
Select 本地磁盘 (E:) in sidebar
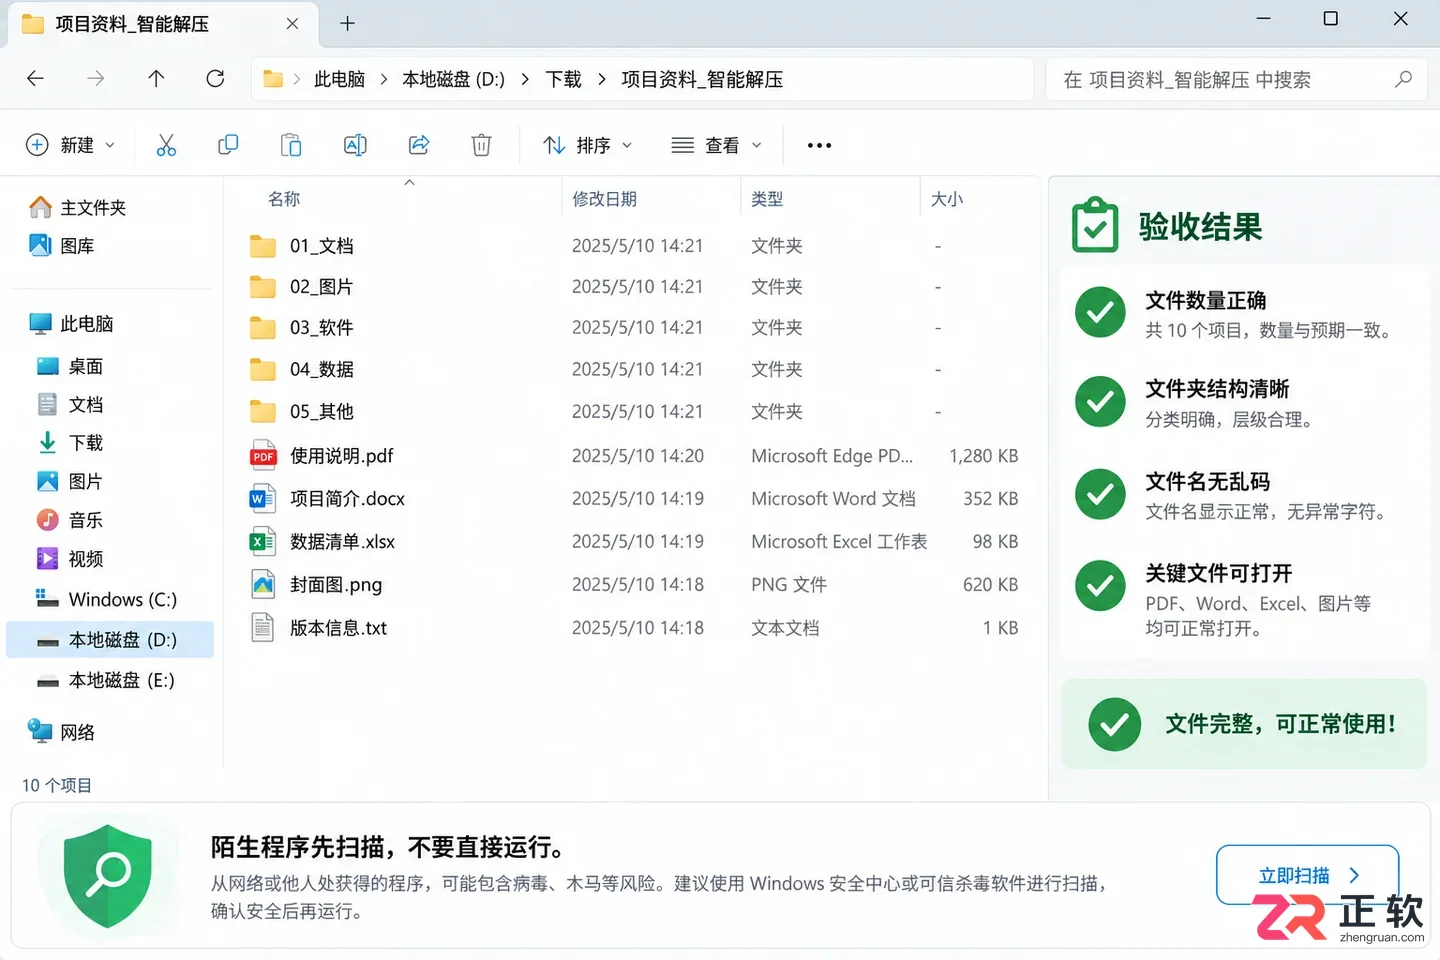[x=106, y=680]
